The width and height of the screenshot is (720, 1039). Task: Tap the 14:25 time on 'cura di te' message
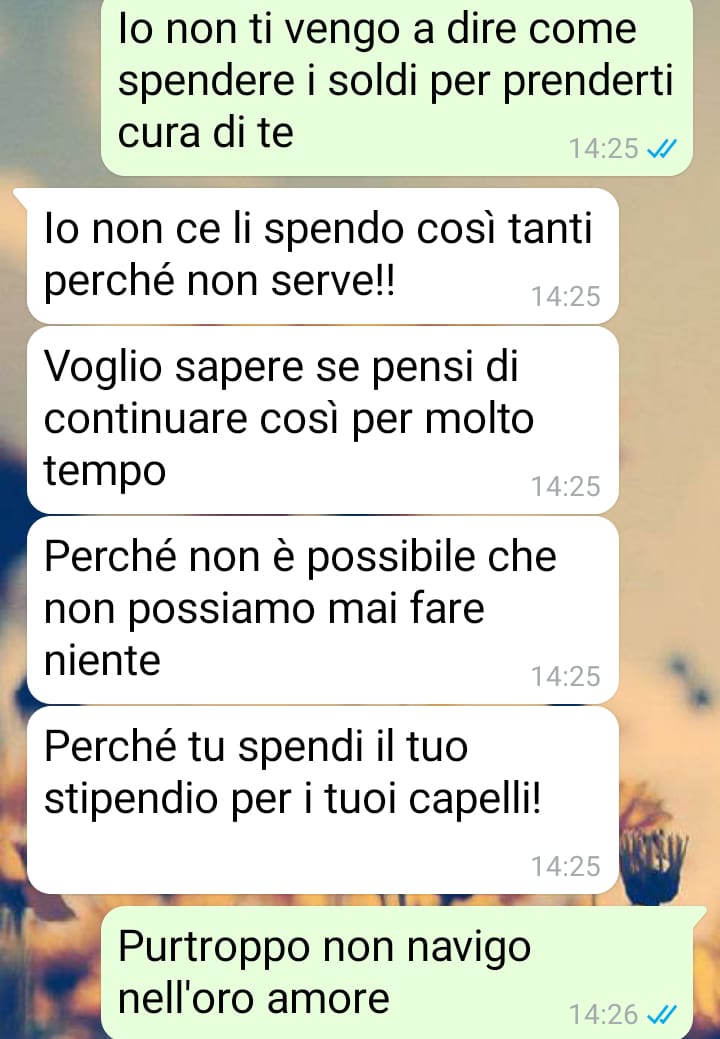point(603,148)
